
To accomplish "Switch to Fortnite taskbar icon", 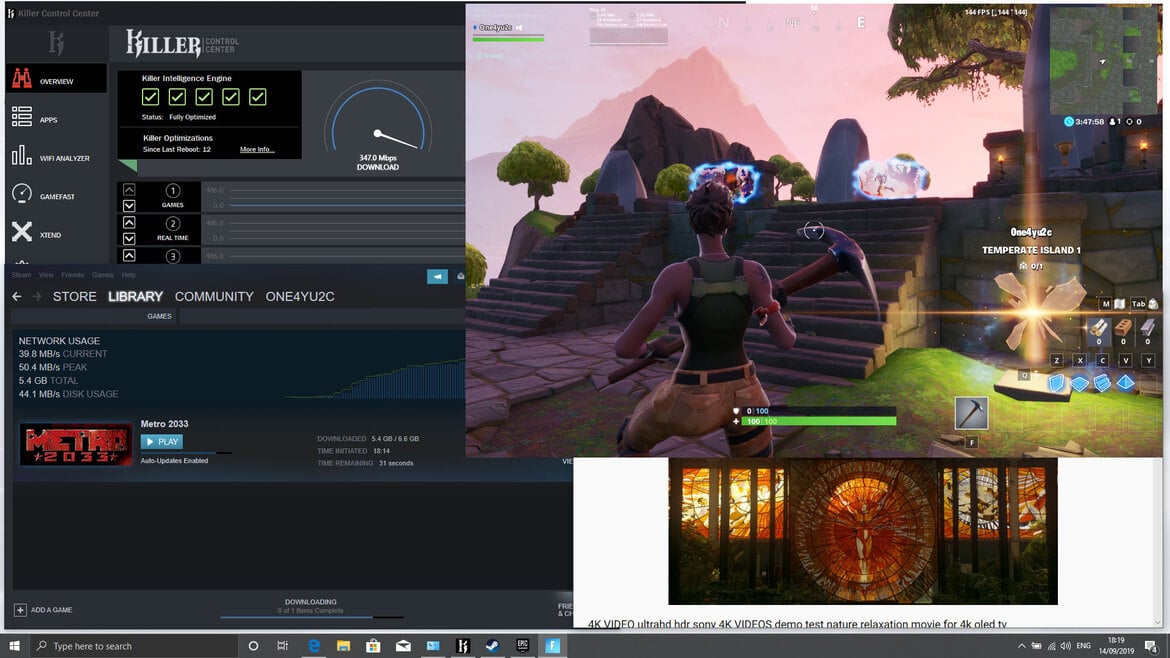I will coord(552,646).
